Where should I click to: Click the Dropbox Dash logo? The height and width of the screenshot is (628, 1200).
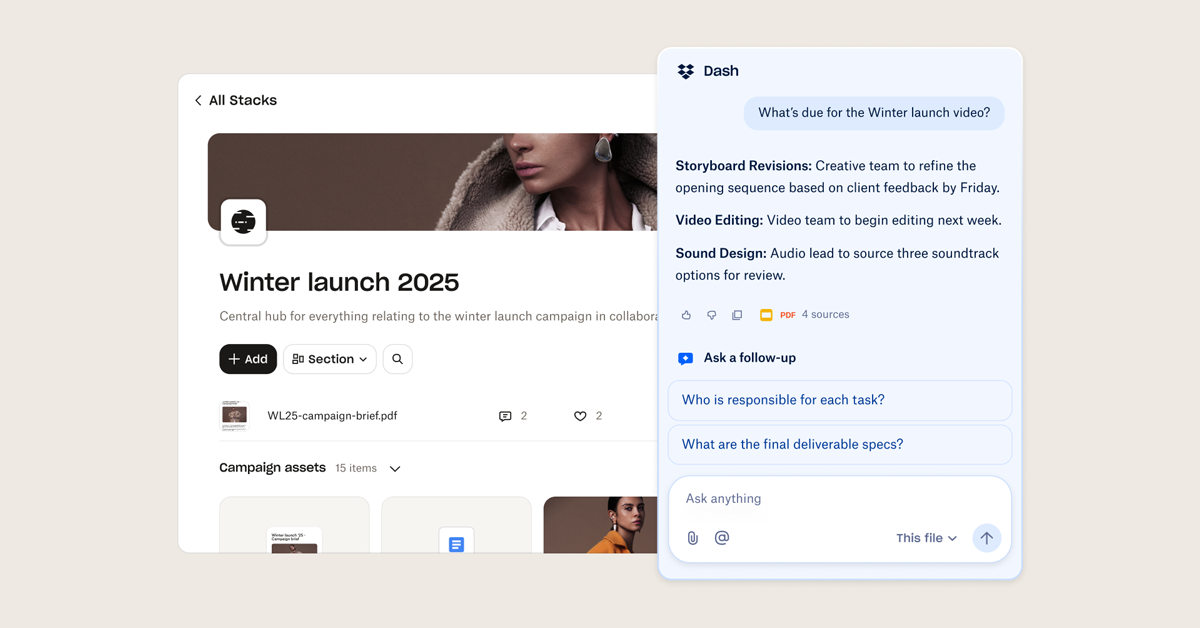tap(686, 71)
